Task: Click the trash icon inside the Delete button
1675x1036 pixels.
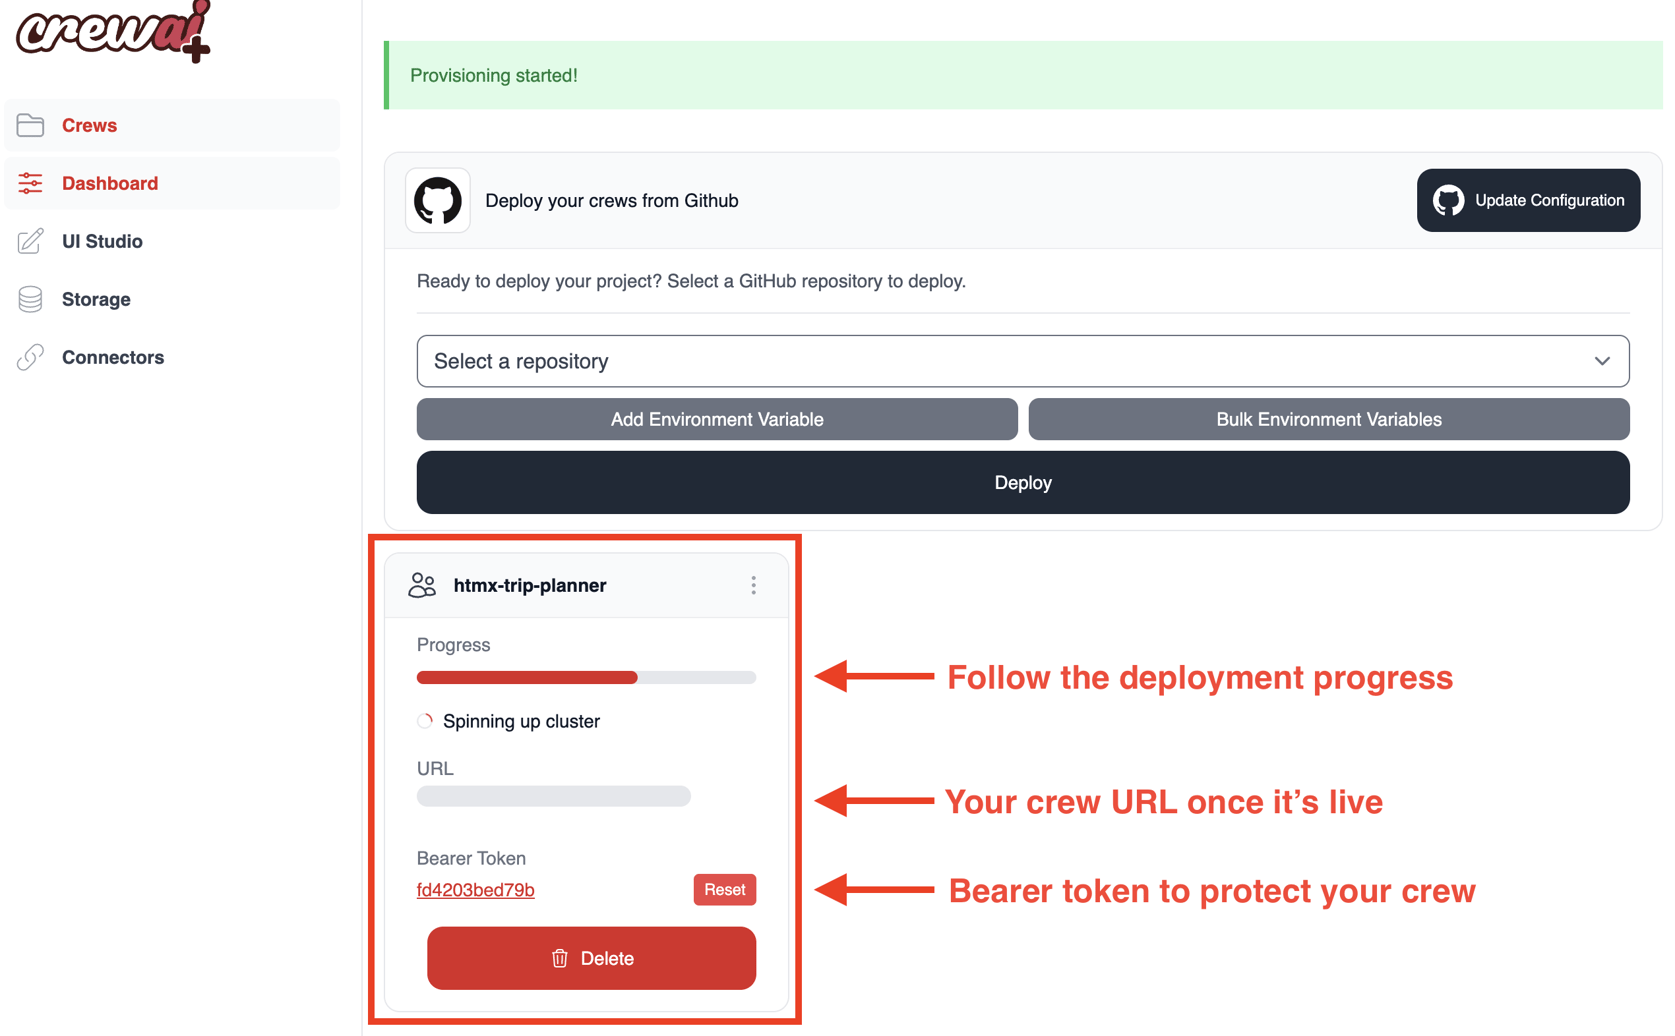Action: 559,958
